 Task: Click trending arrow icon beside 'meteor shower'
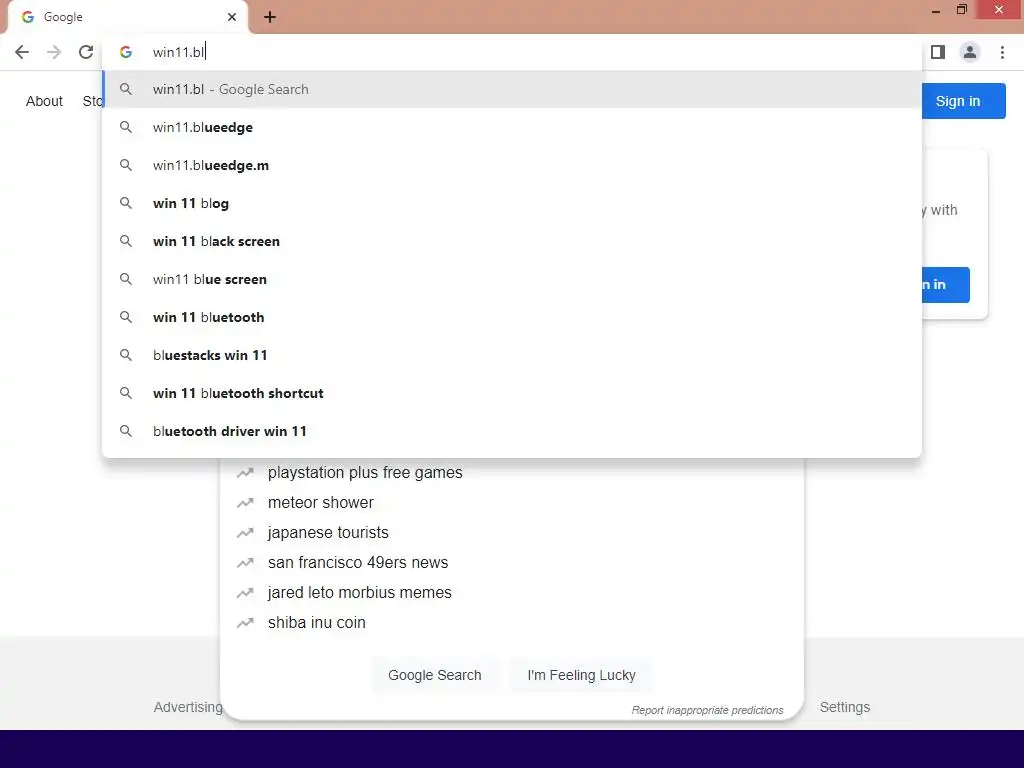click(245, 503)
